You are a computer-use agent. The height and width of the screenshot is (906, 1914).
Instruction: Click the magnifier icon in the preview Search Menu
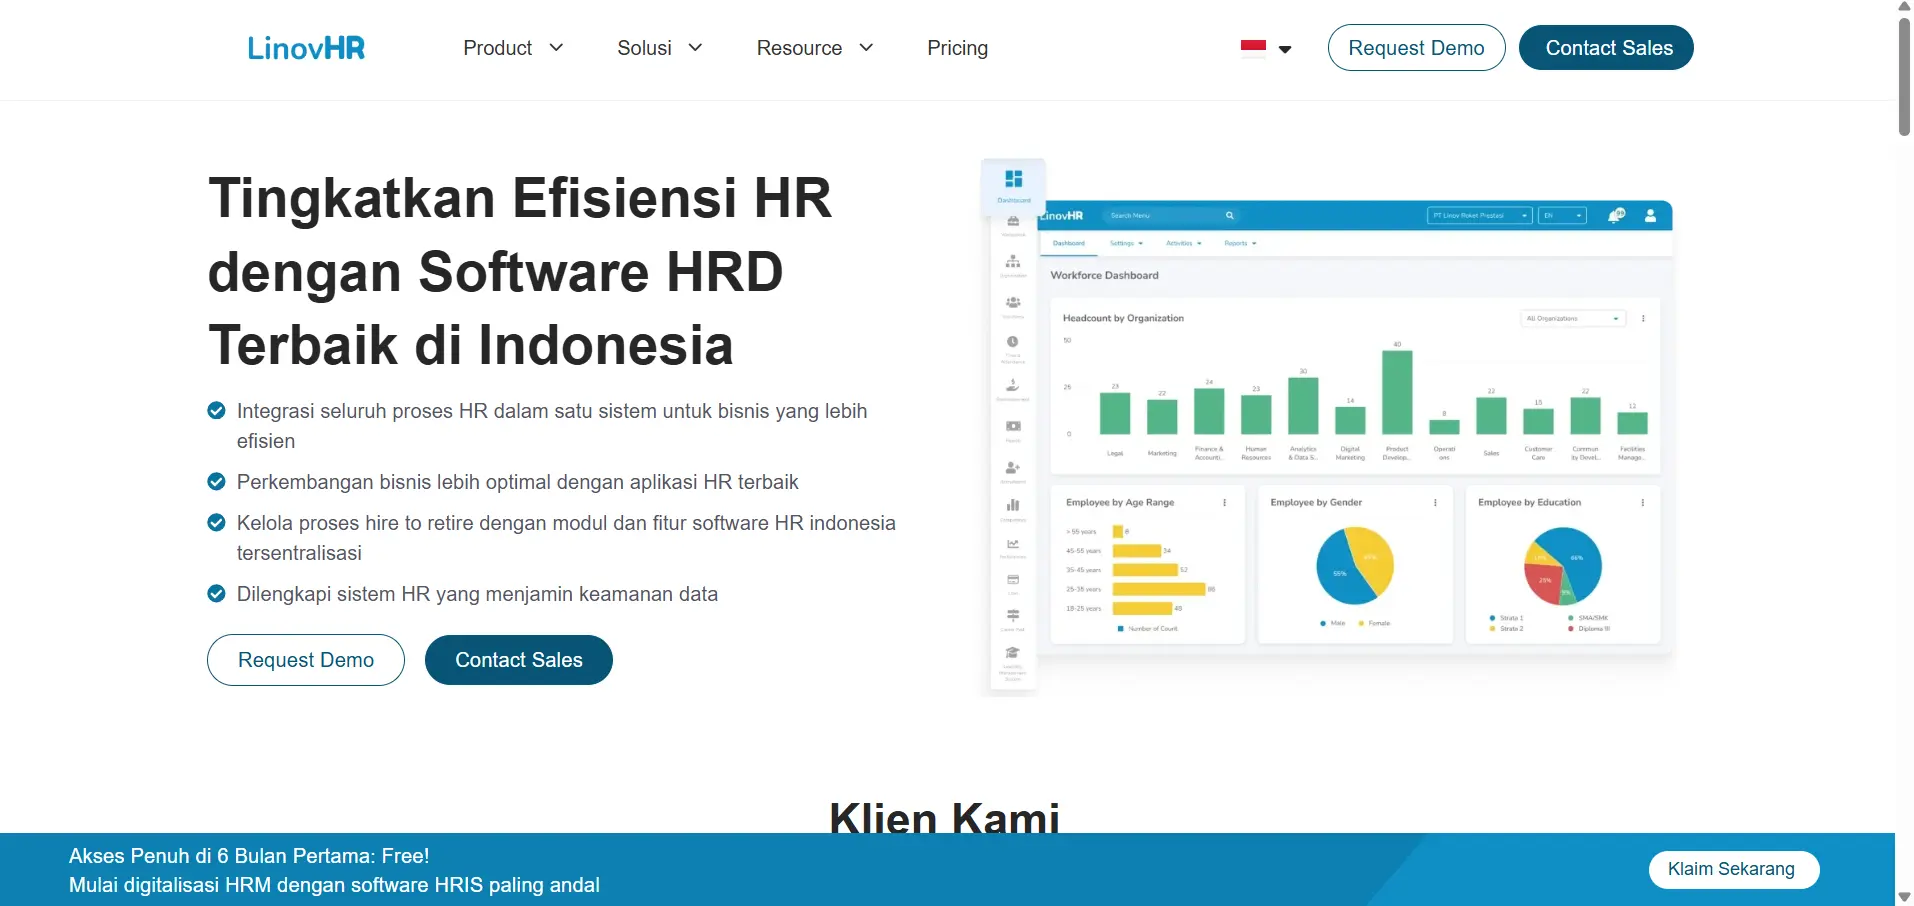click(1229, 215)
